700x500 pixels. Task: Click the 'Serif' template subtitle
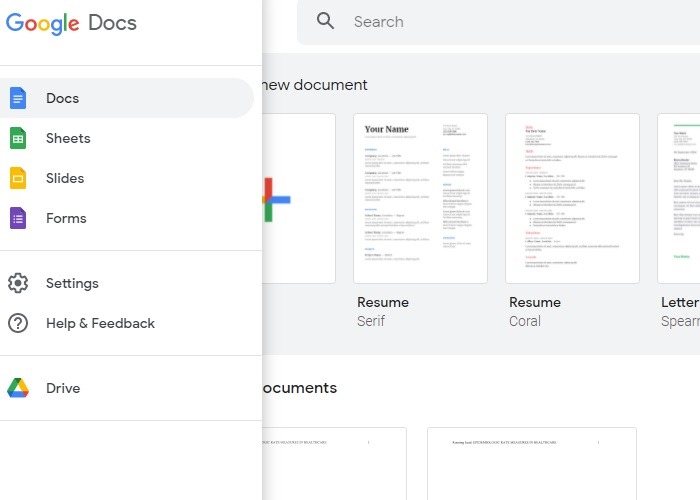(x=371, y=321)
